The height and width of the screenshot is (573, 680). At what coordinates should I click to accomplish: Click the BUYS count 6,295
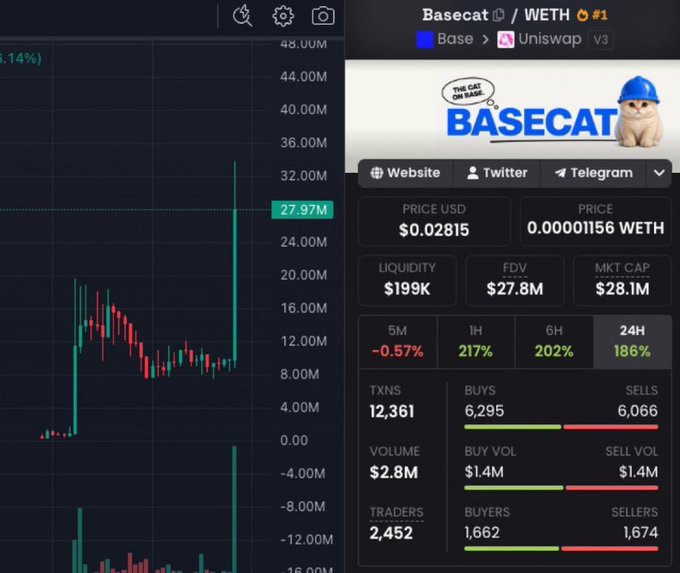(x=484, y=411)
